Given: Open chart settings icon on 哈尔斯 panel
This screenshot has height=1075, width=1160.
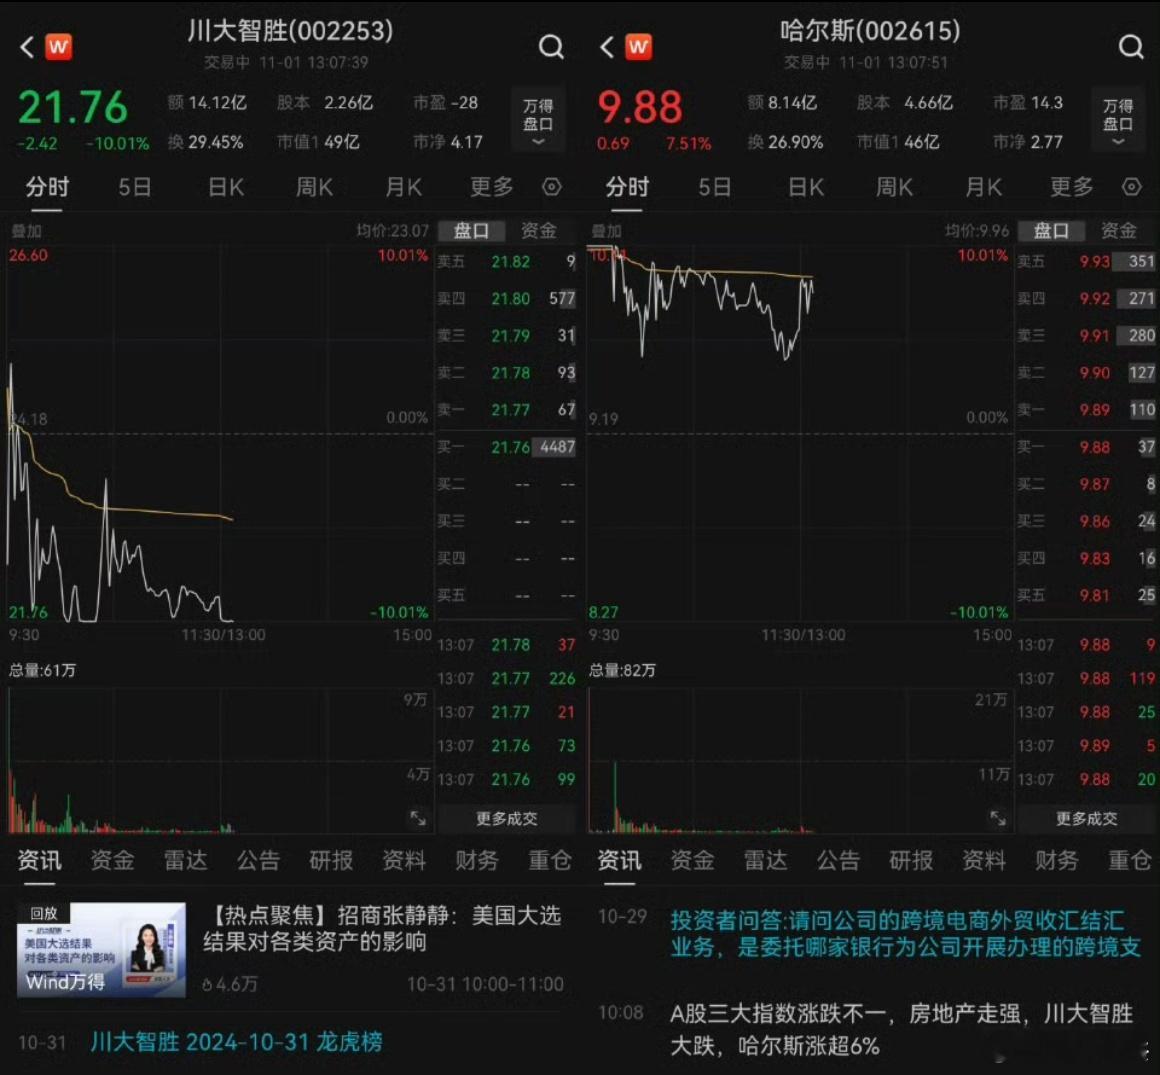Looking at the screenshot, I should click(1132, 187).
